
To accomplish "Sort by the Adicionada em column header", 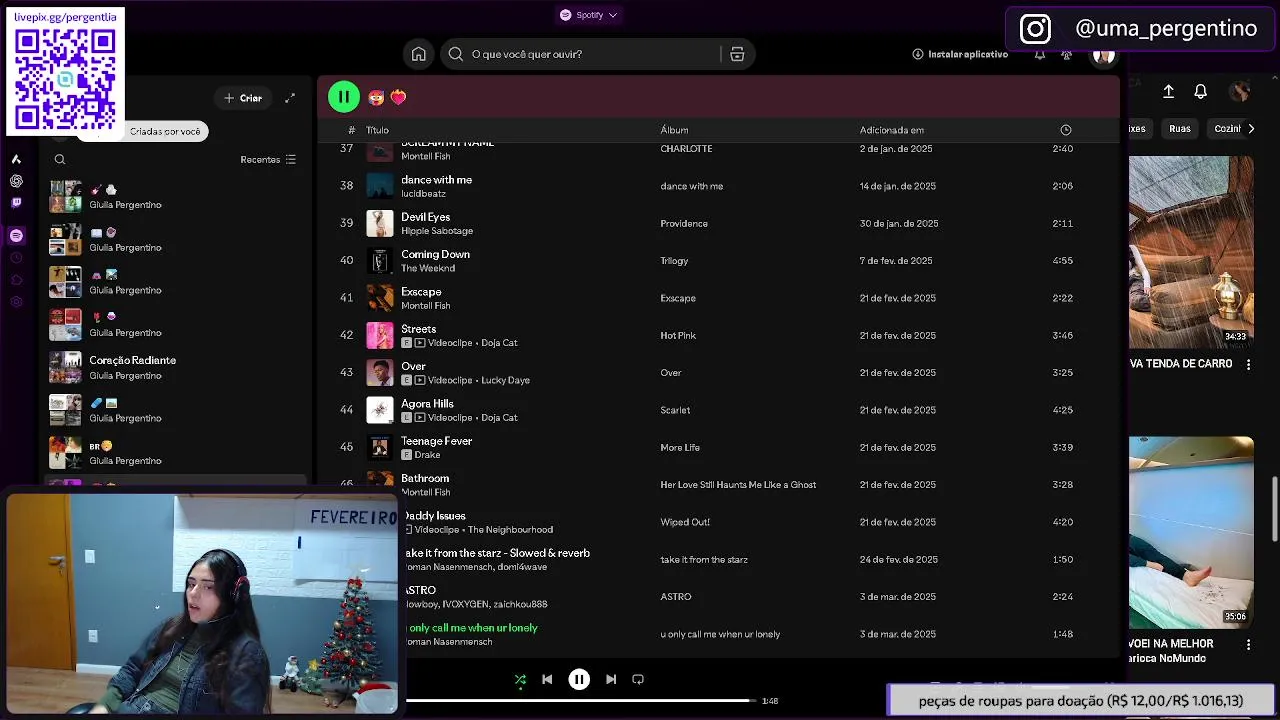I will click(892, 130).
